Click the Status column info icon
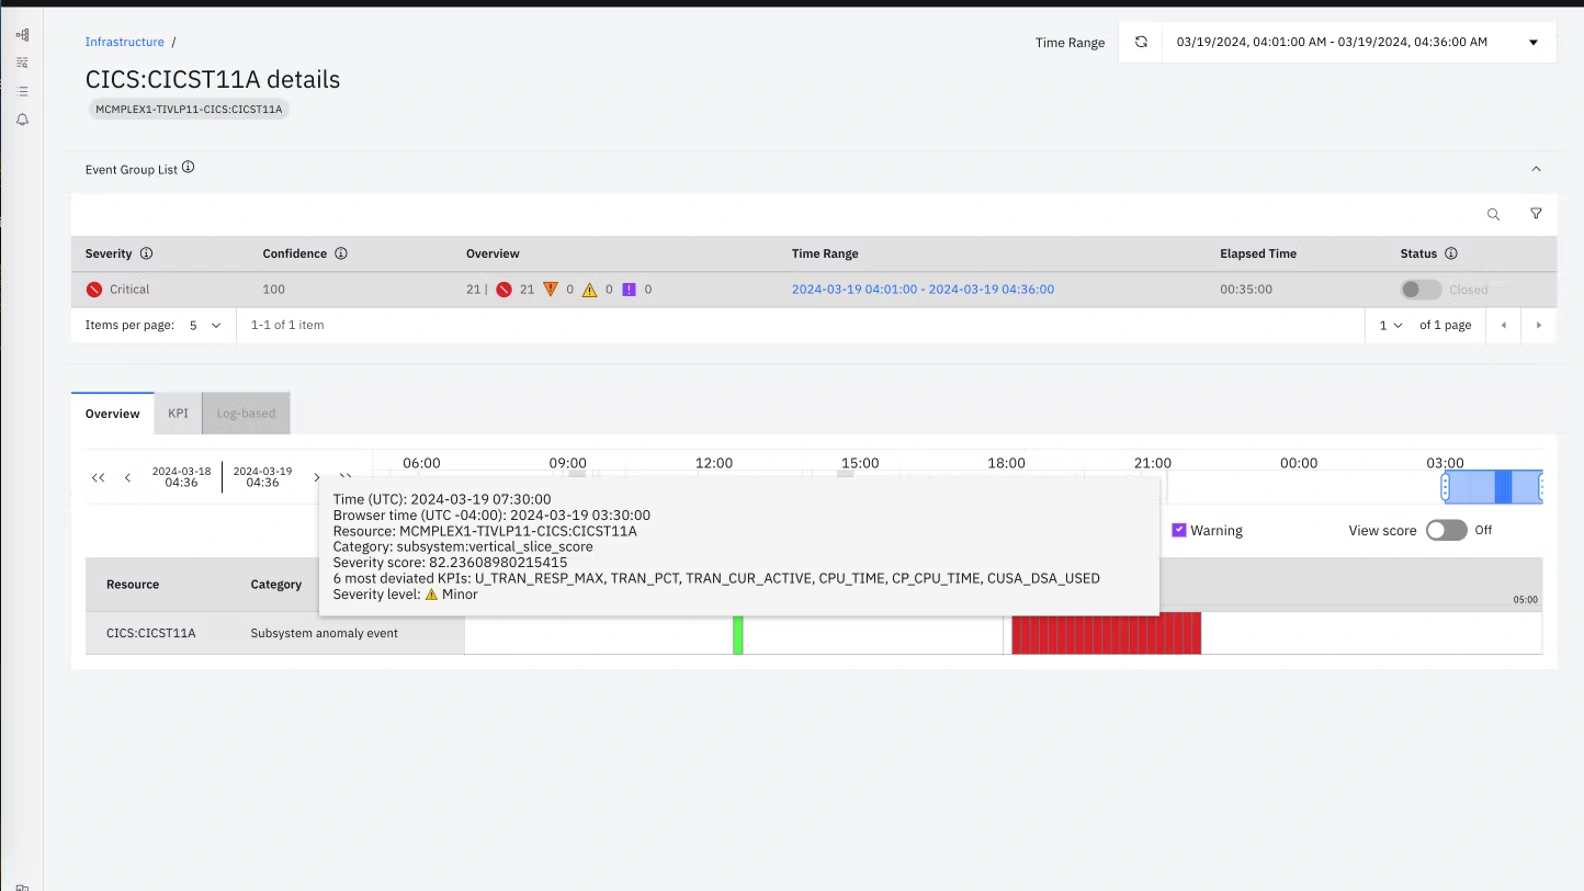This screenshot has height=891, width=1584. coord(1451,254)
